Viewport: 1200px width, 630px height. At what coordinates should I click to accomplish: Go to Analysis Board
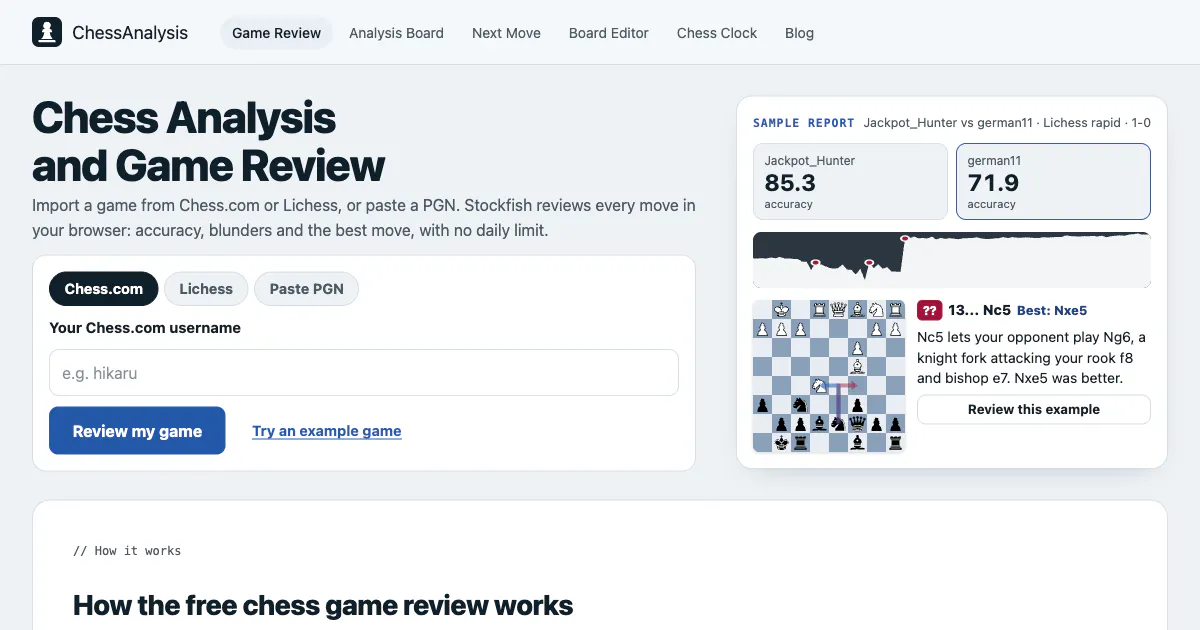pos(396,33)
